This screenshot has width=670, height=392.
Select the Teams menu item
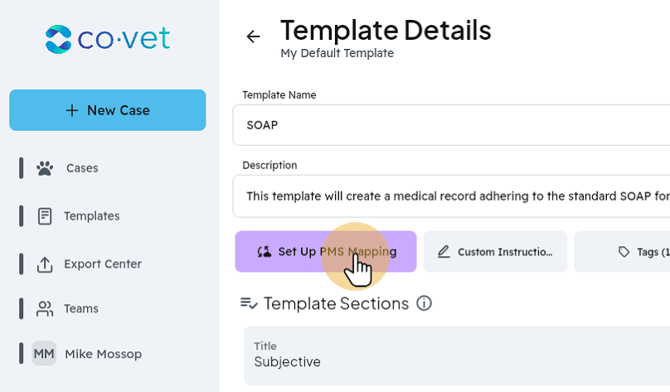[81, 309]
